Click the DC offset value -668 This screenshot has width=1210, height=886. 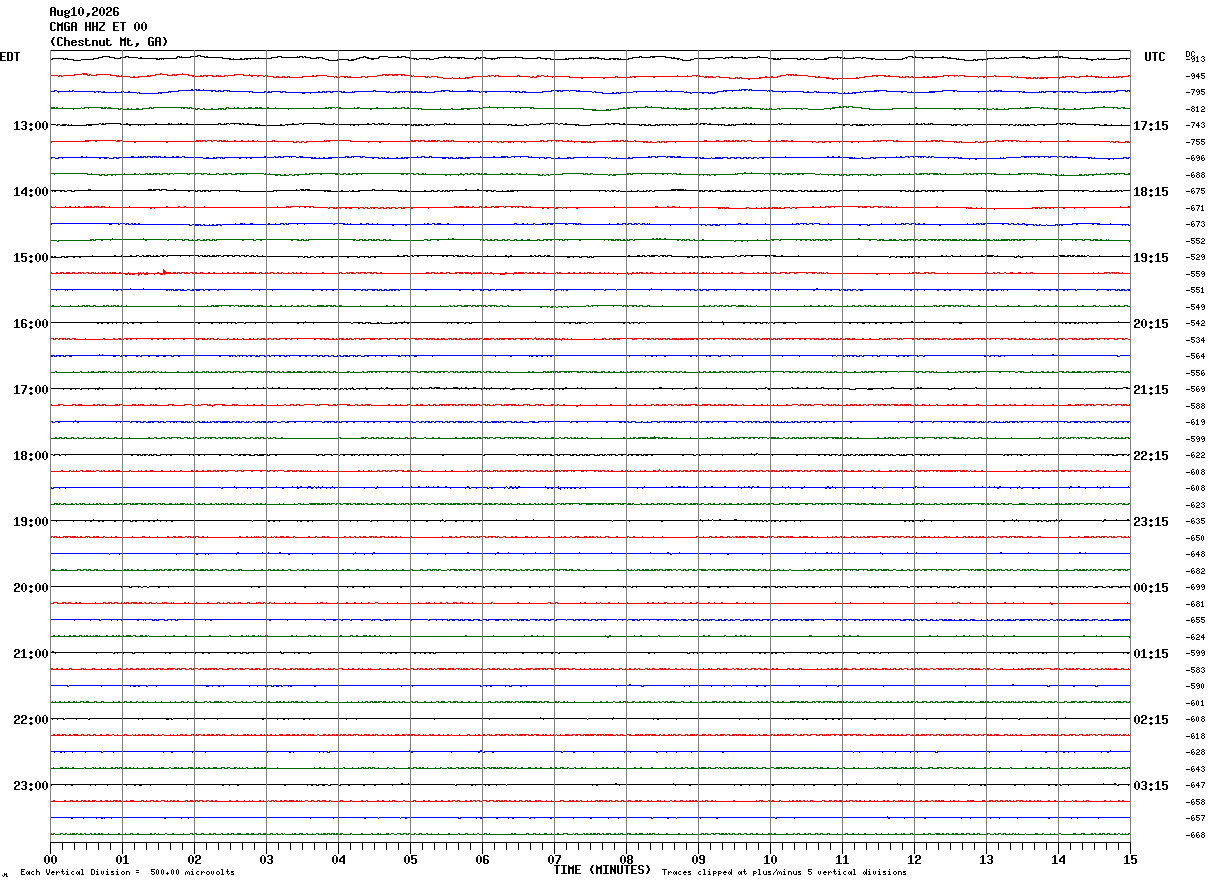click(x=1195, y=835)
